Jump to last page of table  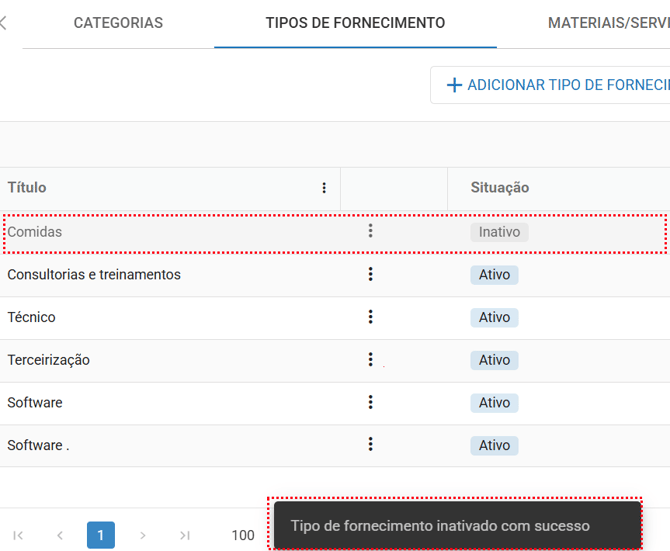click(185, 535)
